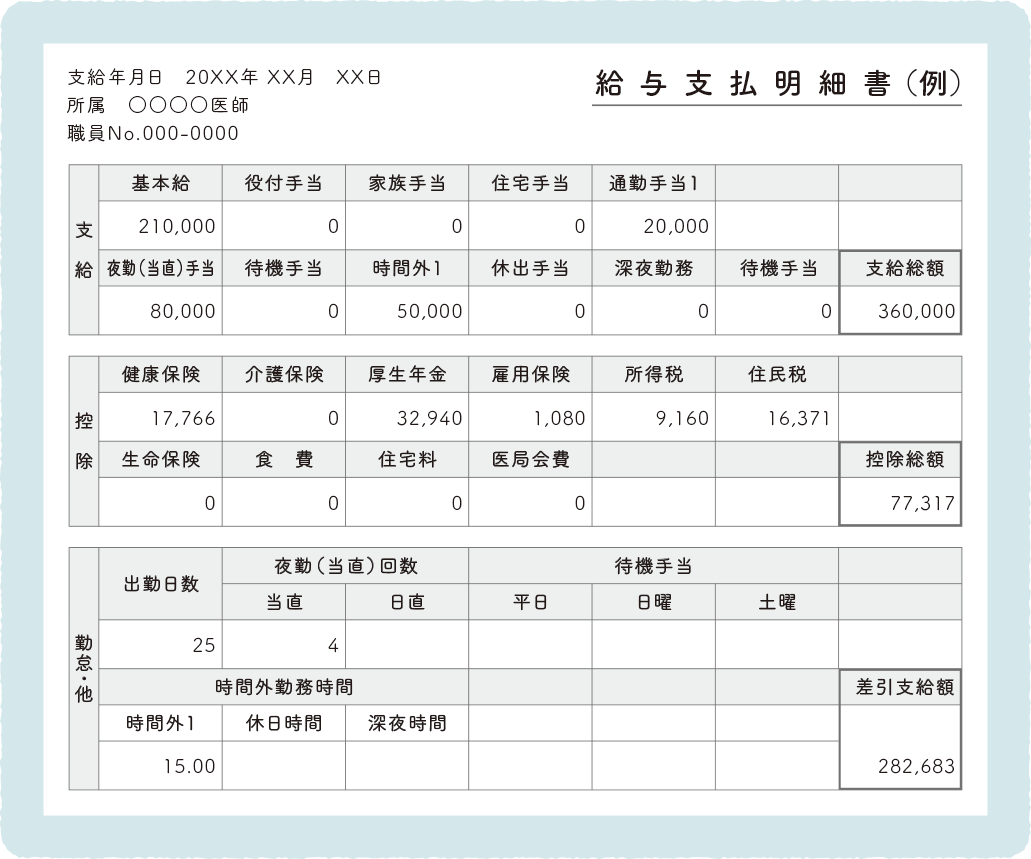Click the "雇用保険" header cell

(x=530, y=375)
